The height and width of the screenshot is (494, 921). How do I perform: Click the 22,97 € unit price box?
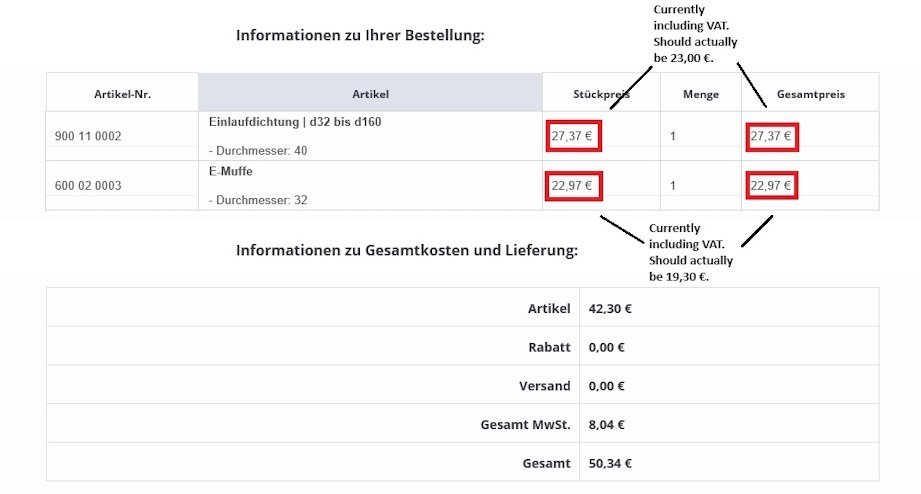click(574, 186)
